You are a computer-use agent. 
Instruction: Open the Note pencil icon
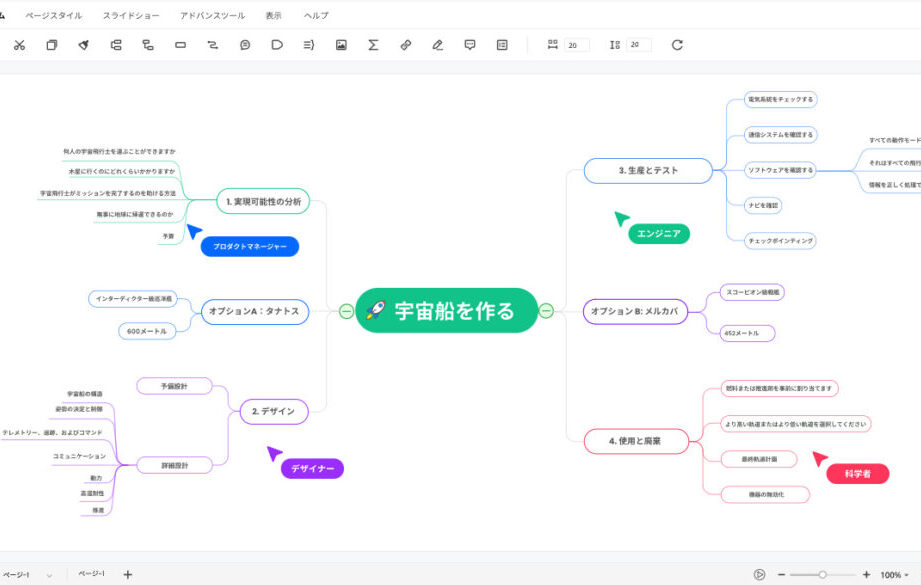tap(438, 45)
